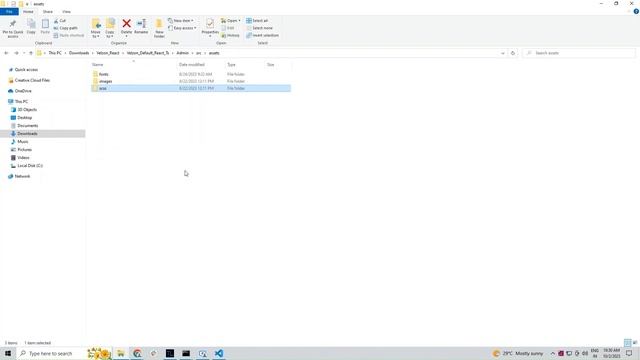Switch to the Home ribbon tab

(28, 12)
